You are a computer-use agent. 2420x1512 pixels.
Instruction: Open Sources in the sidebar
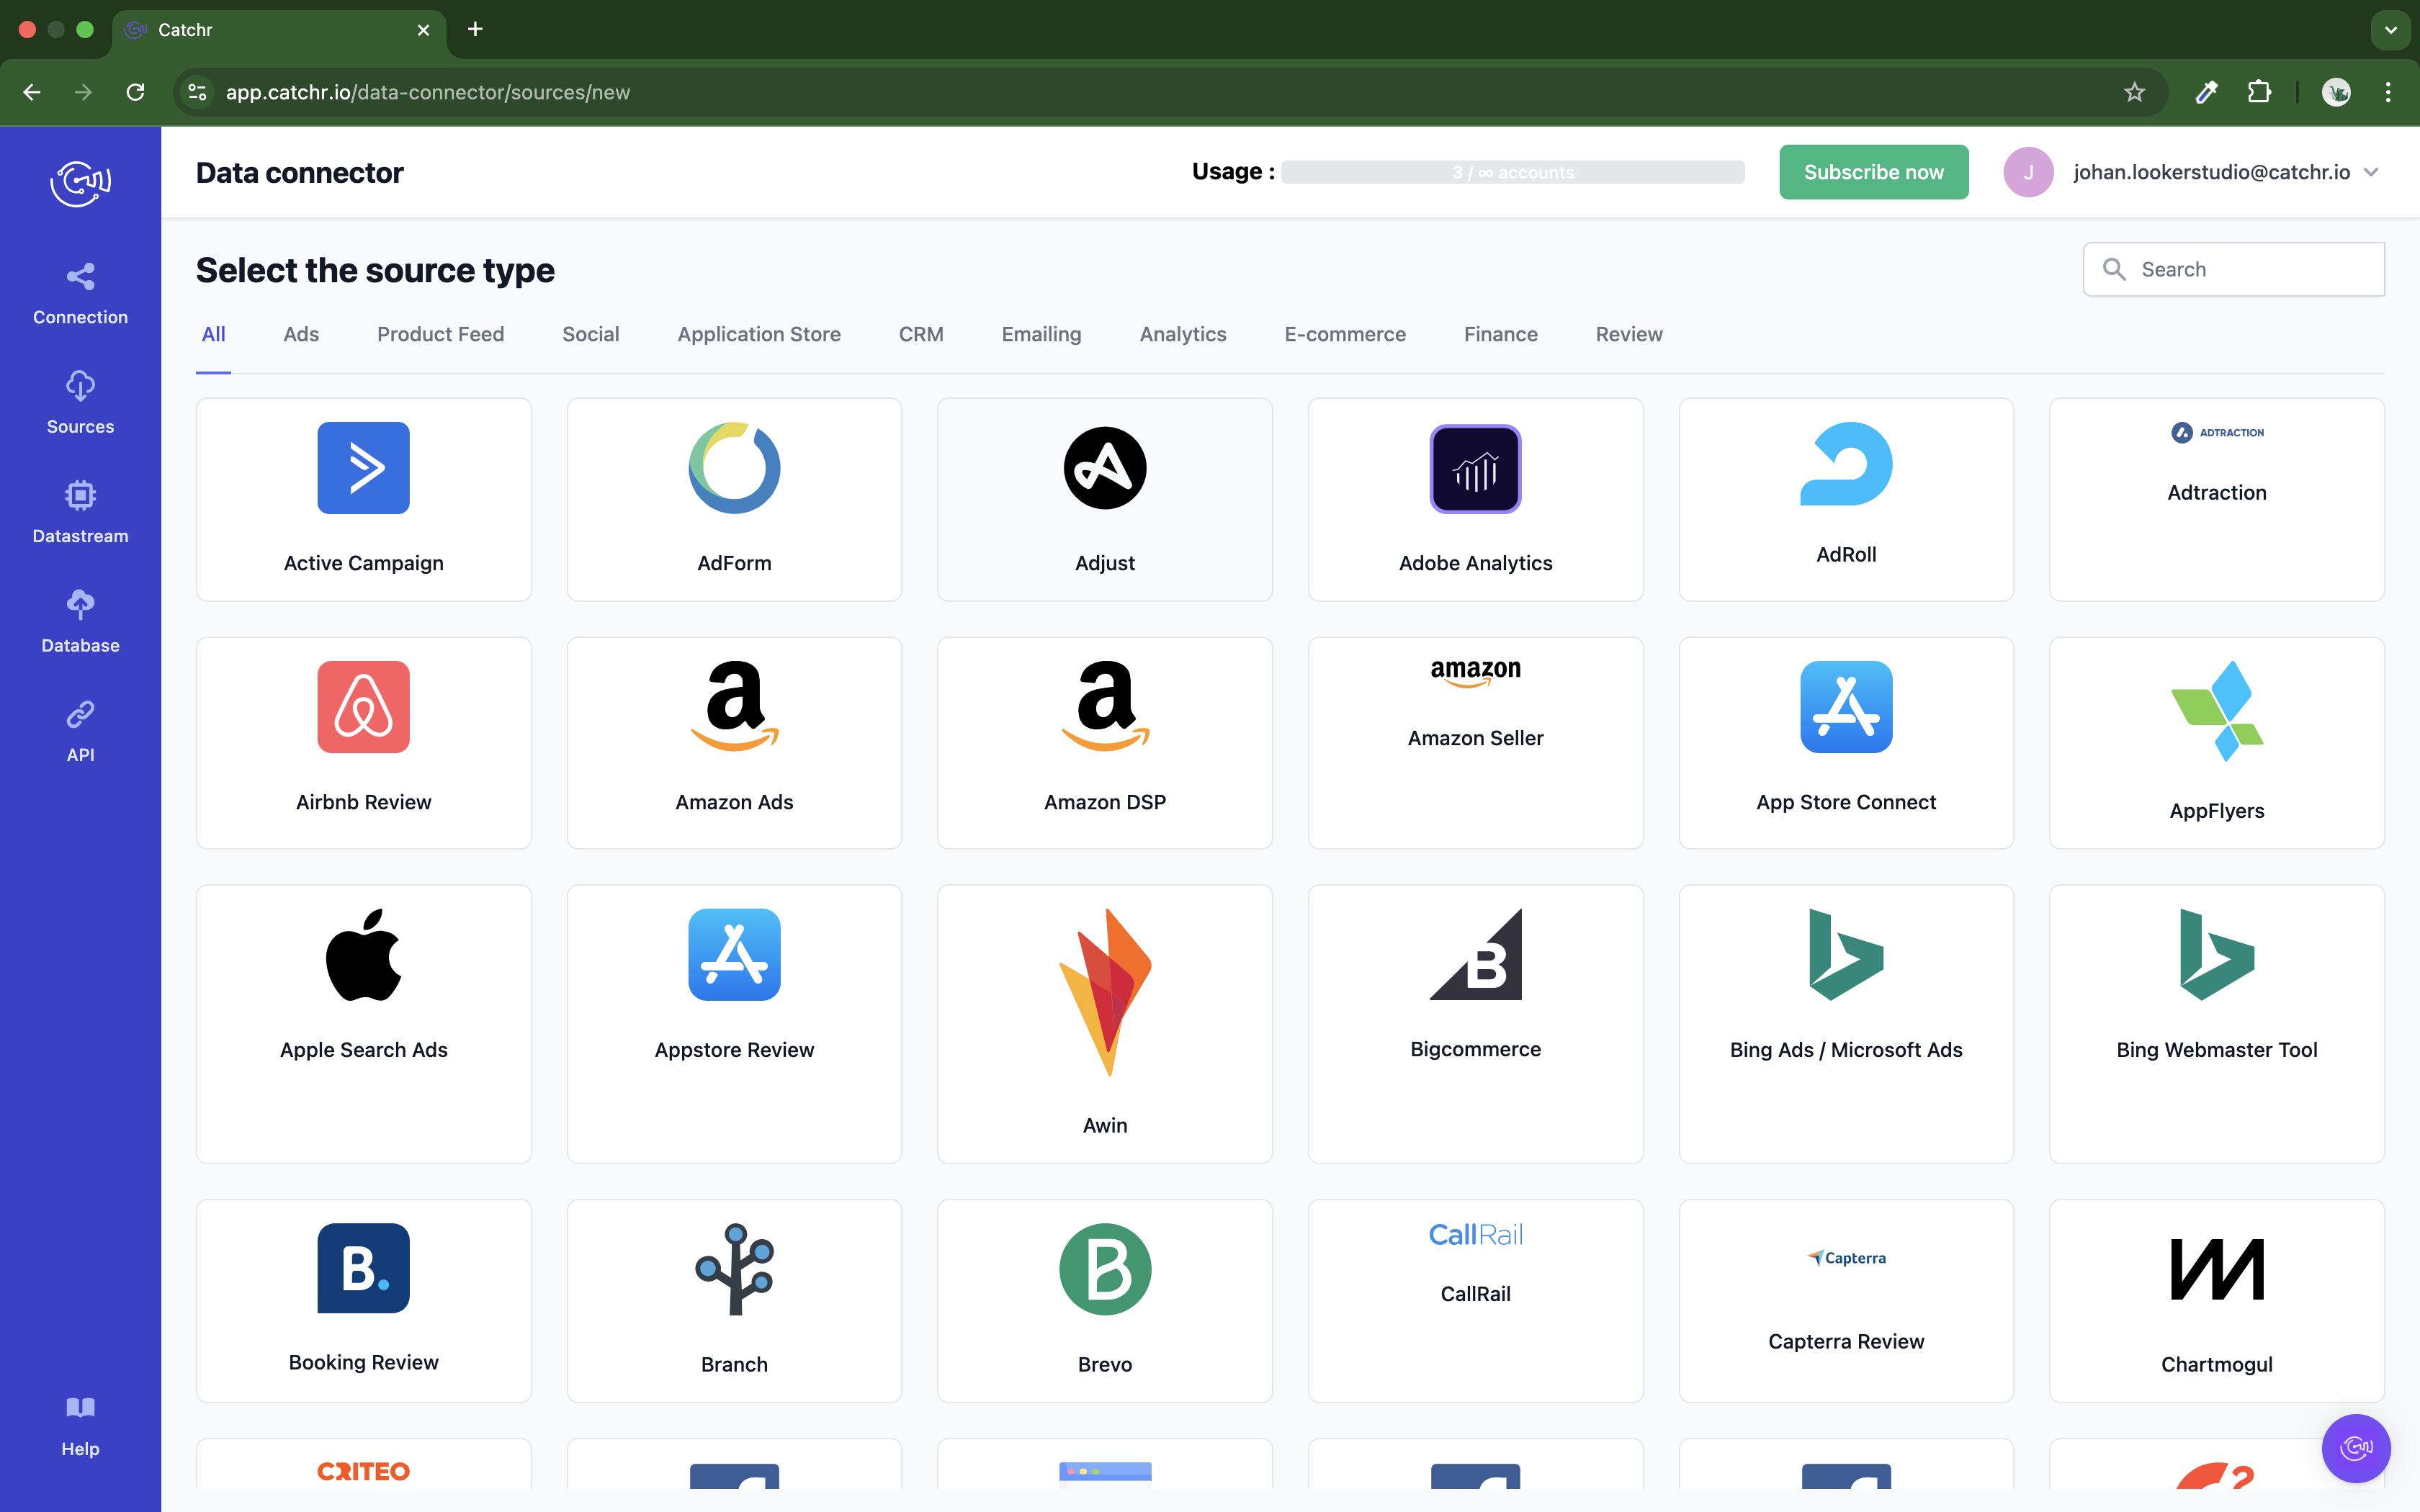click(x=80, y=403)
